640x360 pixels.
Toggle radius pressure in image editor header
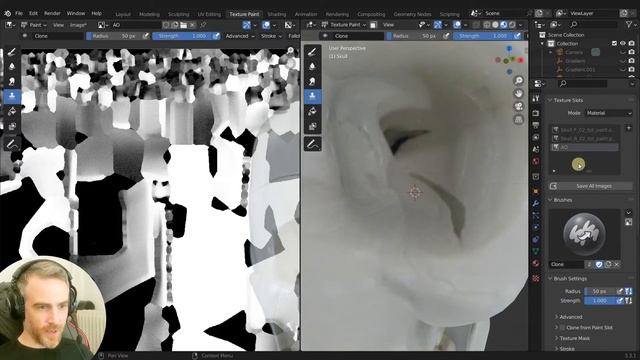[146, 36]
